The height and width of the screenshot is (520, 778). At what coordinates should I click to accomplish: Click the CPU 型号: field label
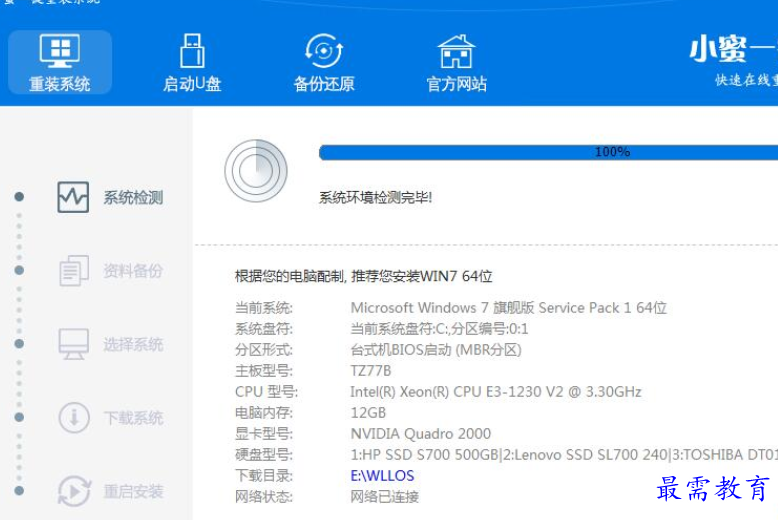pyautogui.click(x=266, y=391)
